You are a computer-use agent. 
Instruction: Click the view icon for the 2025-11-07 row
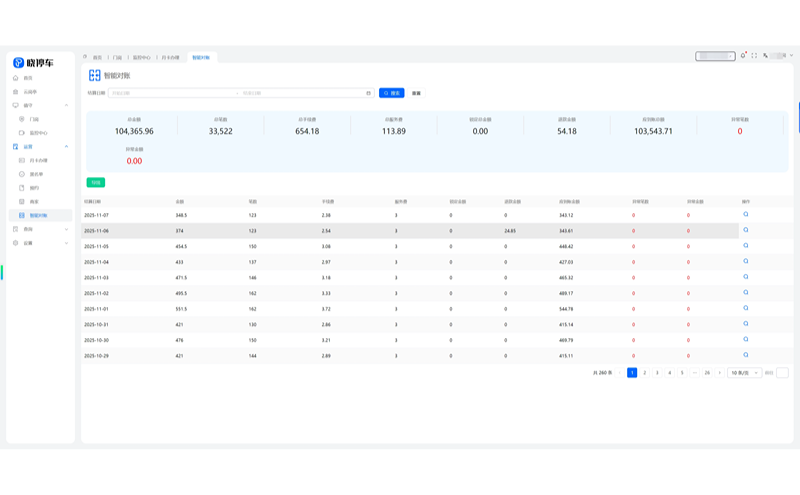pyautogui.click(x=745, y=214)
